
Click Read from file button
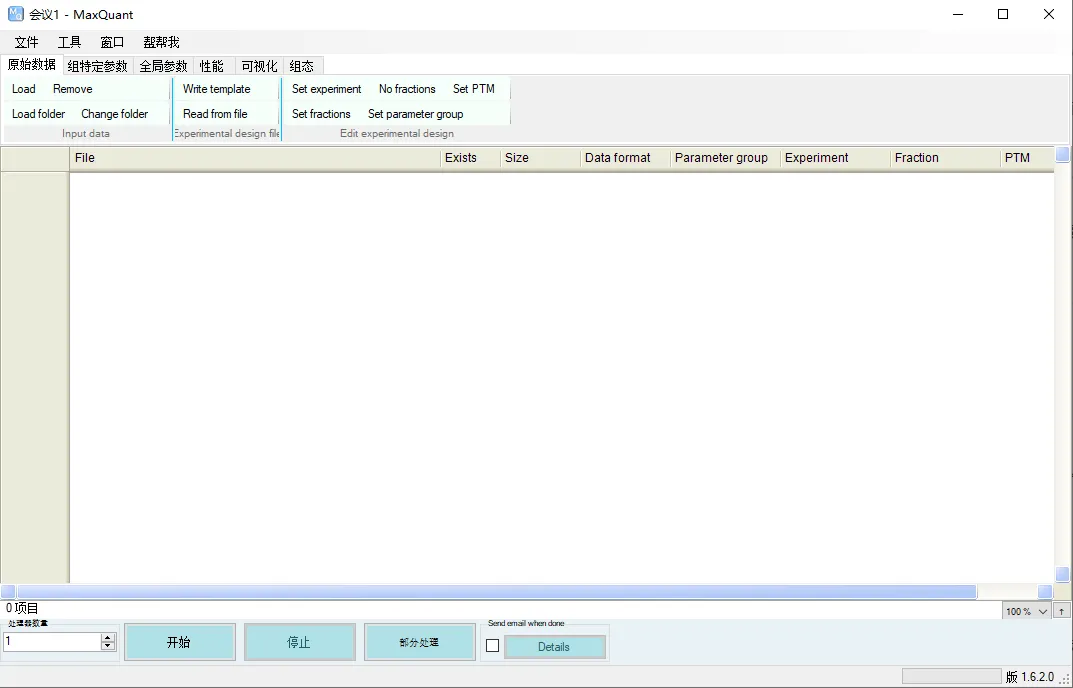point(215,114)
